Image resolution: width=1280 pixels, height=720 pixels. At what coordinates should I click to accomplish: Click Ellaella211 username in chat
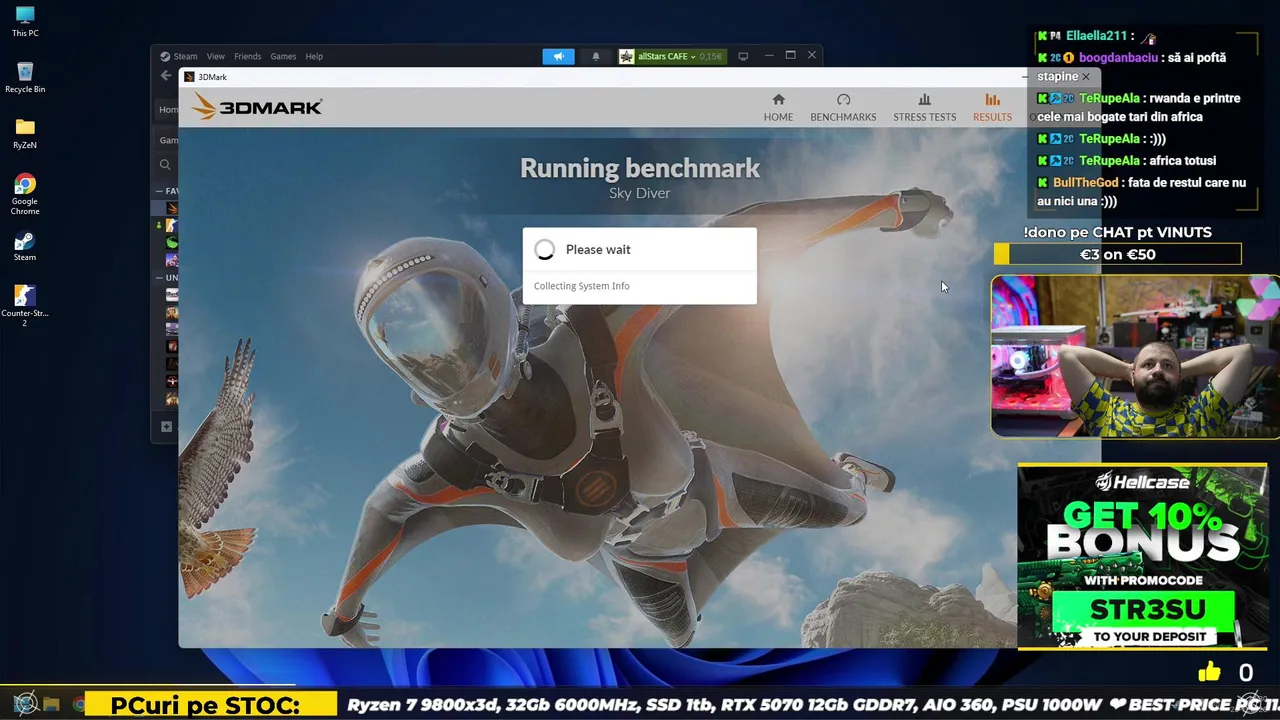click(x=1098, y=36)
